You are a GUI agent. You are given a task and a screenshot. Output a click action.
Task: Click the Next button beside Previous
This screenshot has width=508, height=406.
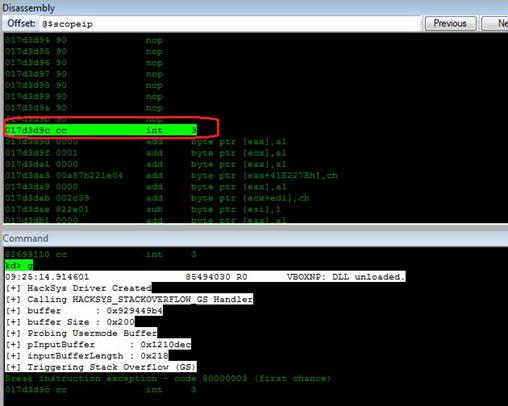coord(495,23)
